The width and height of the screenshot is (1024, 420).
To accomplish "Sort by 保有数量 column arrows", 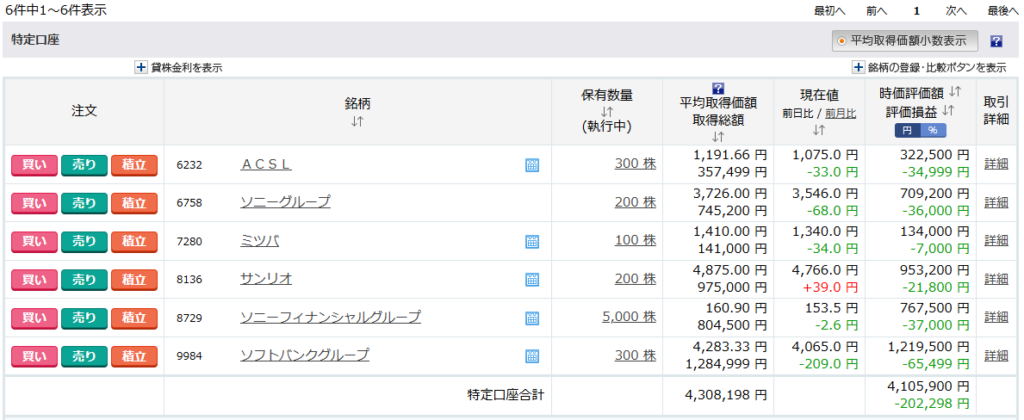I will point(607,112).
